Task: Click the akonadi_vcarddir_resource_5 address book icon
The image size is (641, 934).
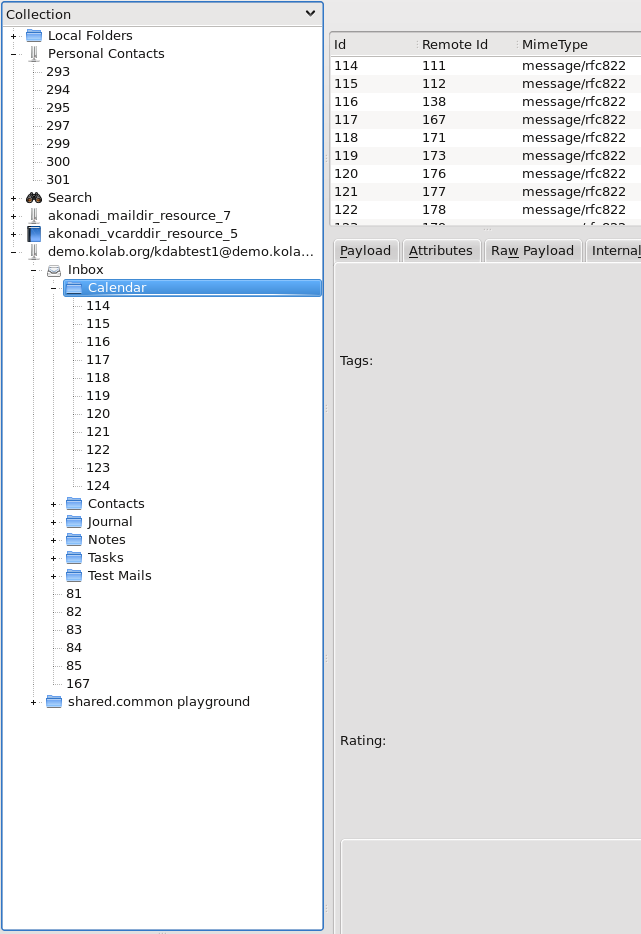Action: [34, 234]
